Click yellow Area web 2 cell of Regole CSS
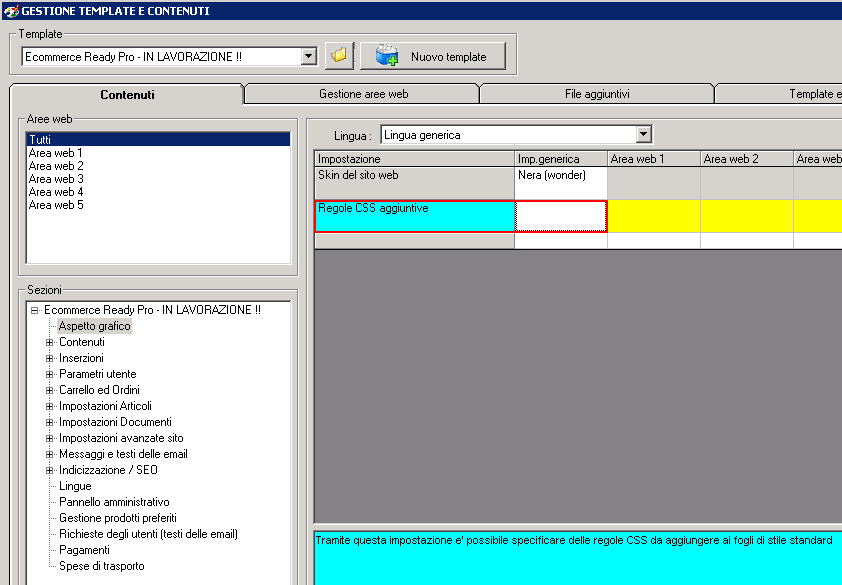Image resolution: width=842 pixels, height=585 pixels. point(746,216)
